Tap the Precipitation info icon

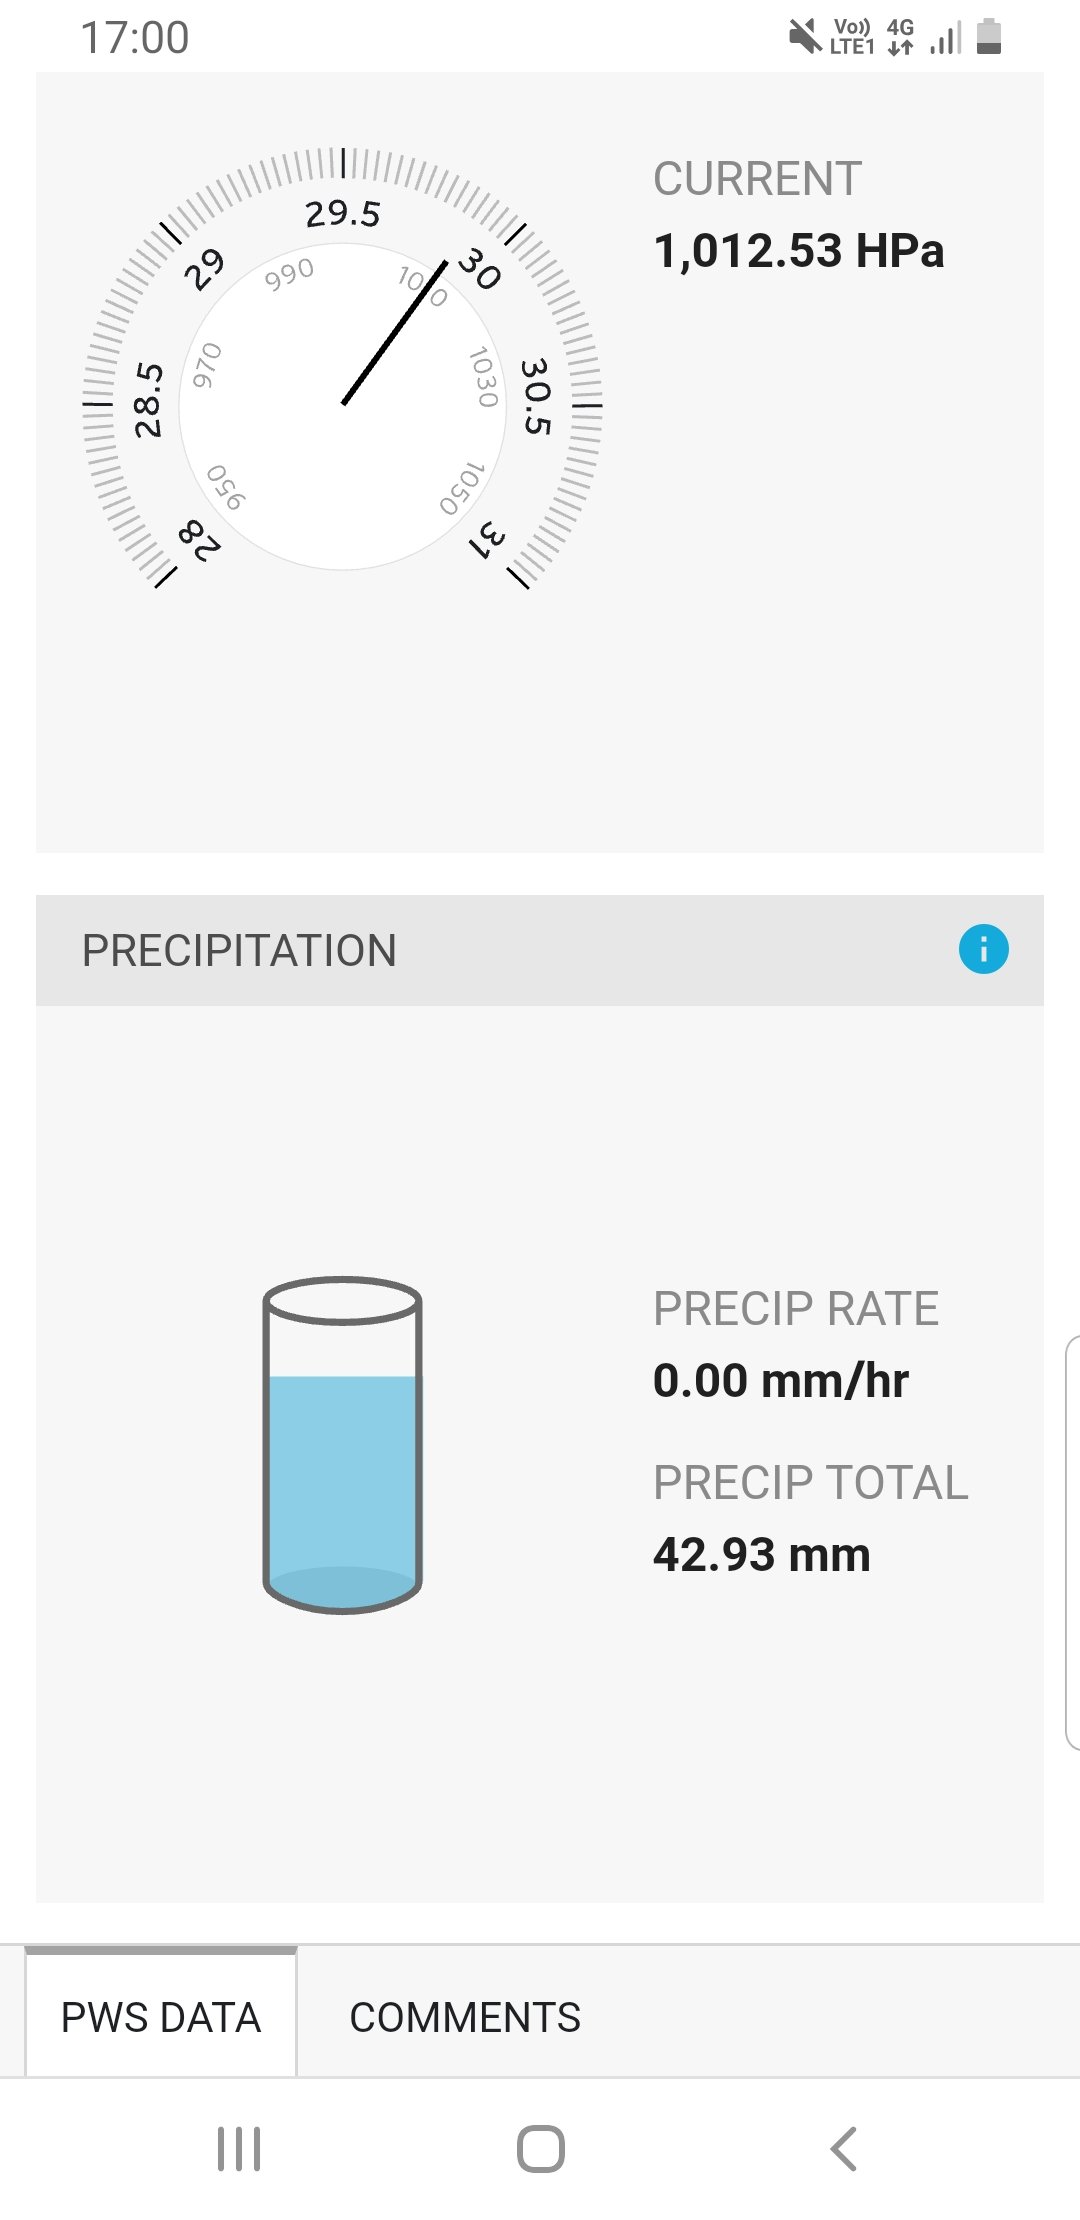tap(983, 949)
